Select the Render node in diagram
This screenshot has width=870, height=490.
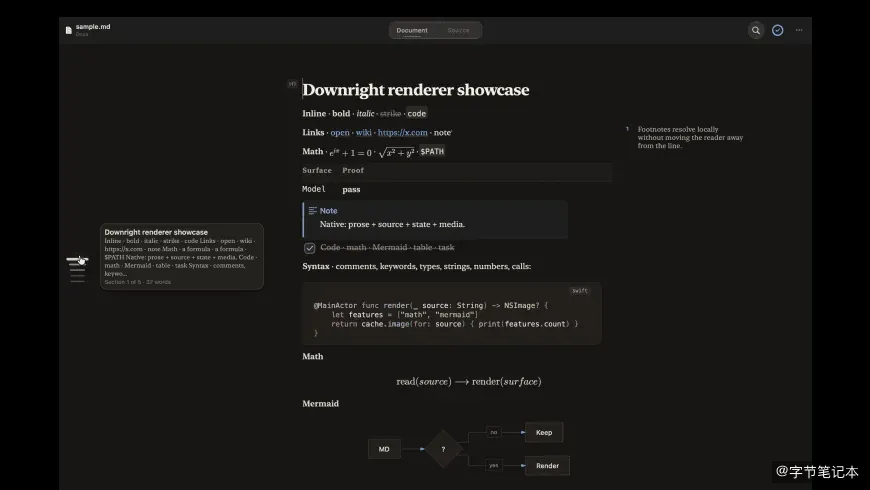(547, 466)
